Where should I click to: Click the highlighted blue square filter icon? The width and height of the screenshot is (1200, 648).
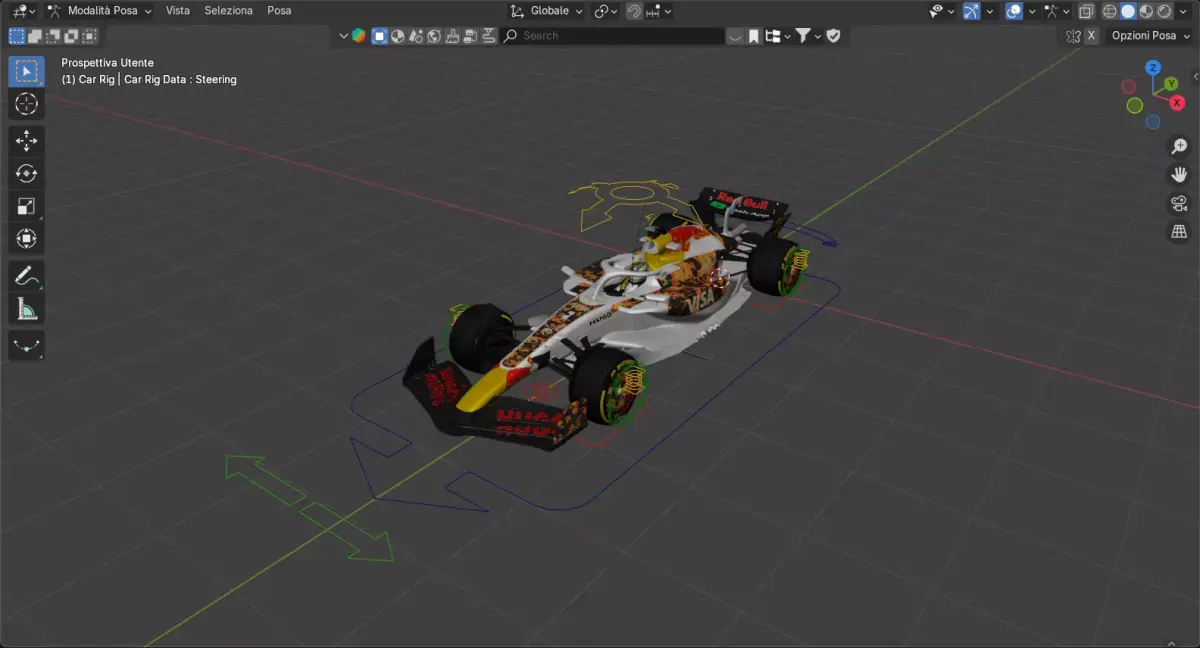coord(379,36)
